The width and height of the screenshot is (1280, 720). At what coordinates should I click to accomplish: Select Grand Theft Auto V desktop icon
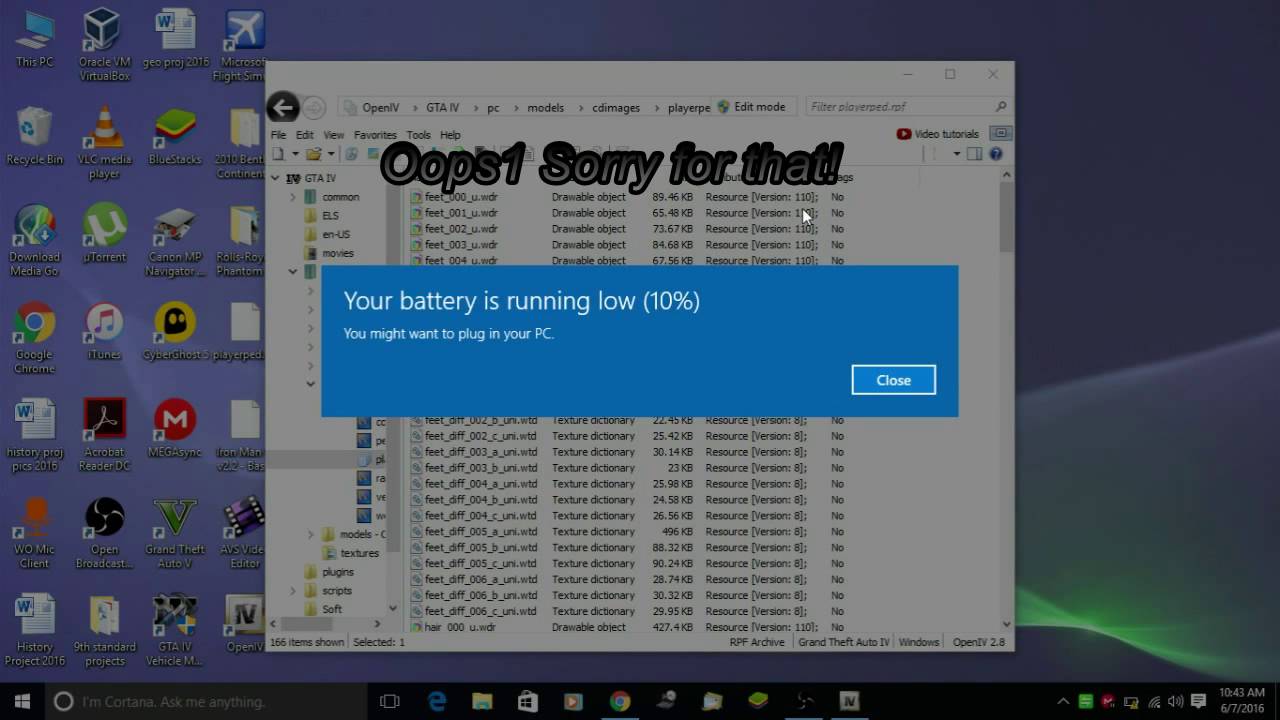click(175, 533)
